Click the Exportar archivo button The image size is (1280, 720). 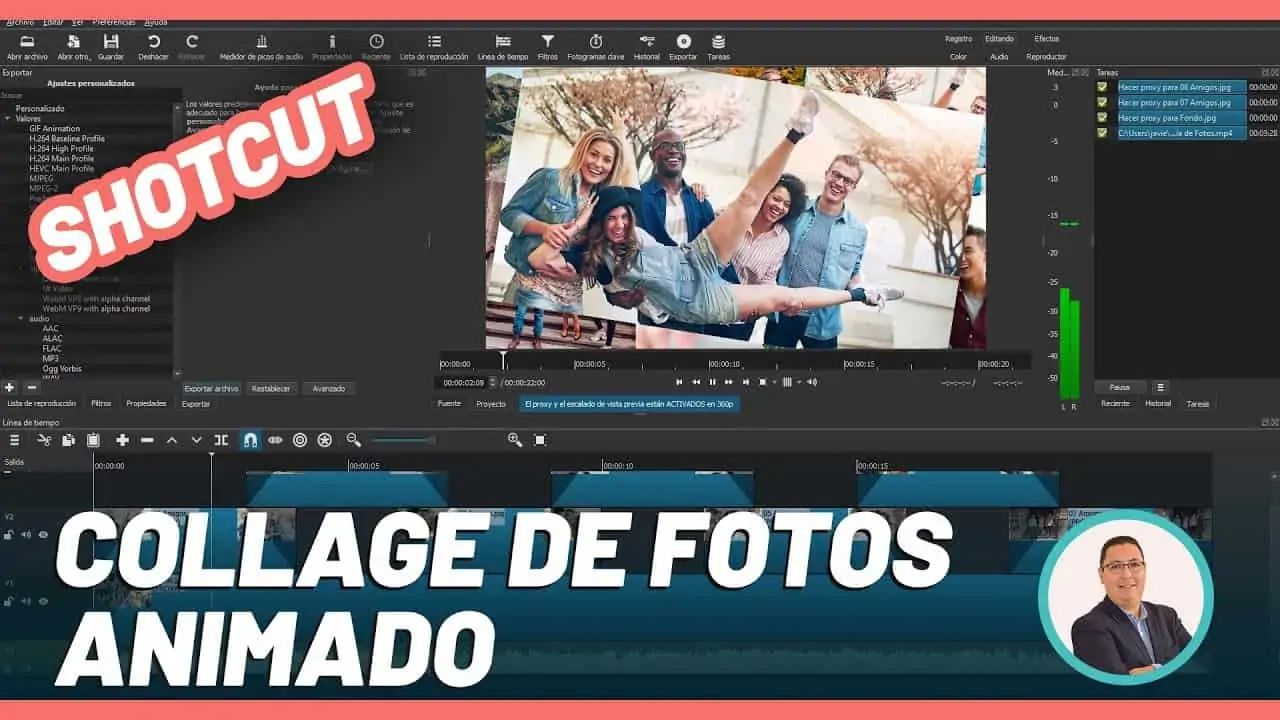click(211, 388)
